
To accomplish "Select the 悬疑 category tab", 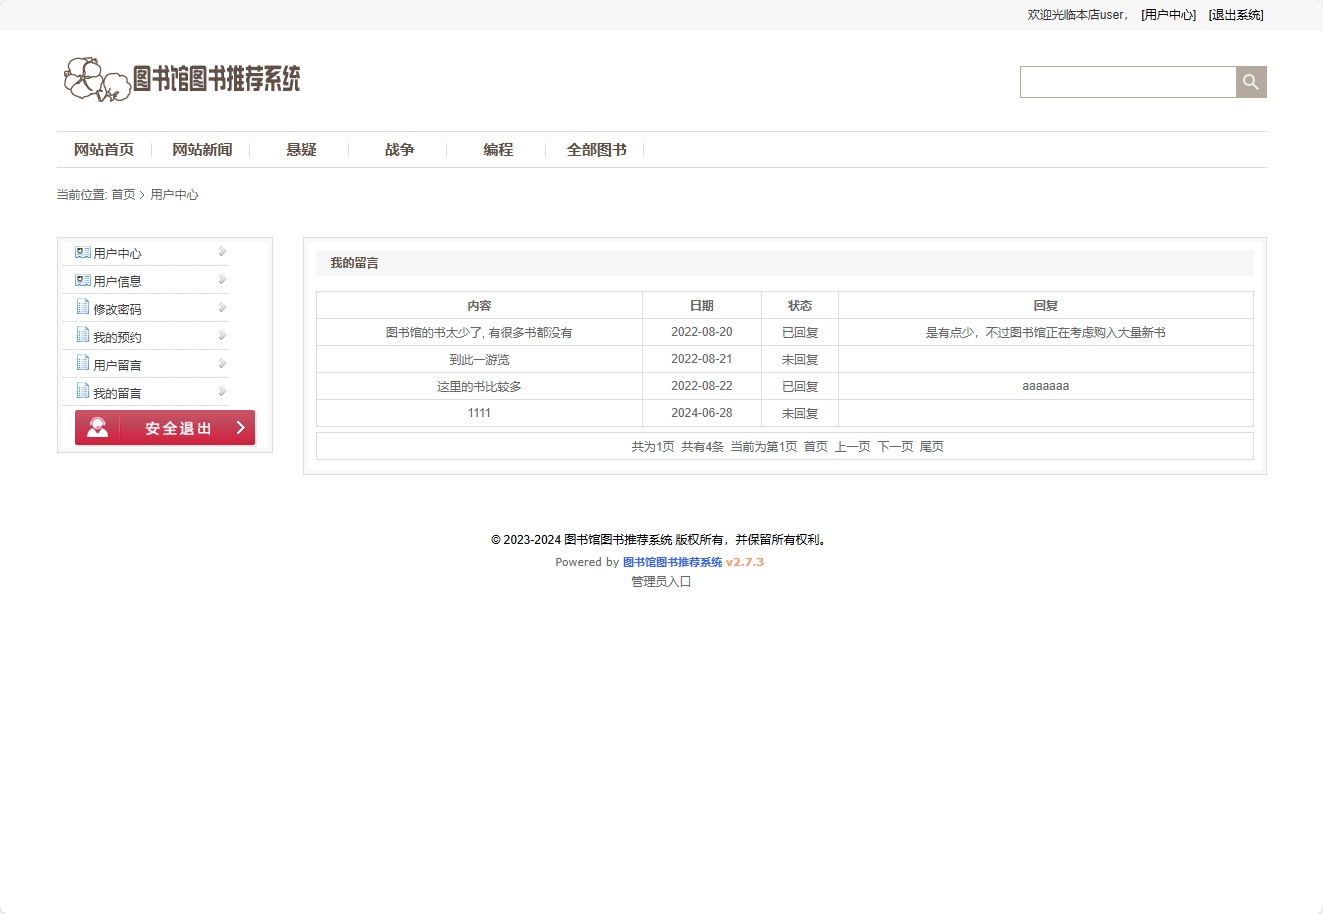I will 301,149.
